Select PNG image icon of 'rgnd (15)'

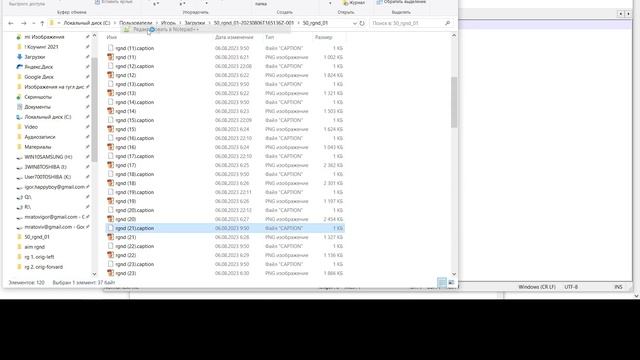click(x=110, y=129)
